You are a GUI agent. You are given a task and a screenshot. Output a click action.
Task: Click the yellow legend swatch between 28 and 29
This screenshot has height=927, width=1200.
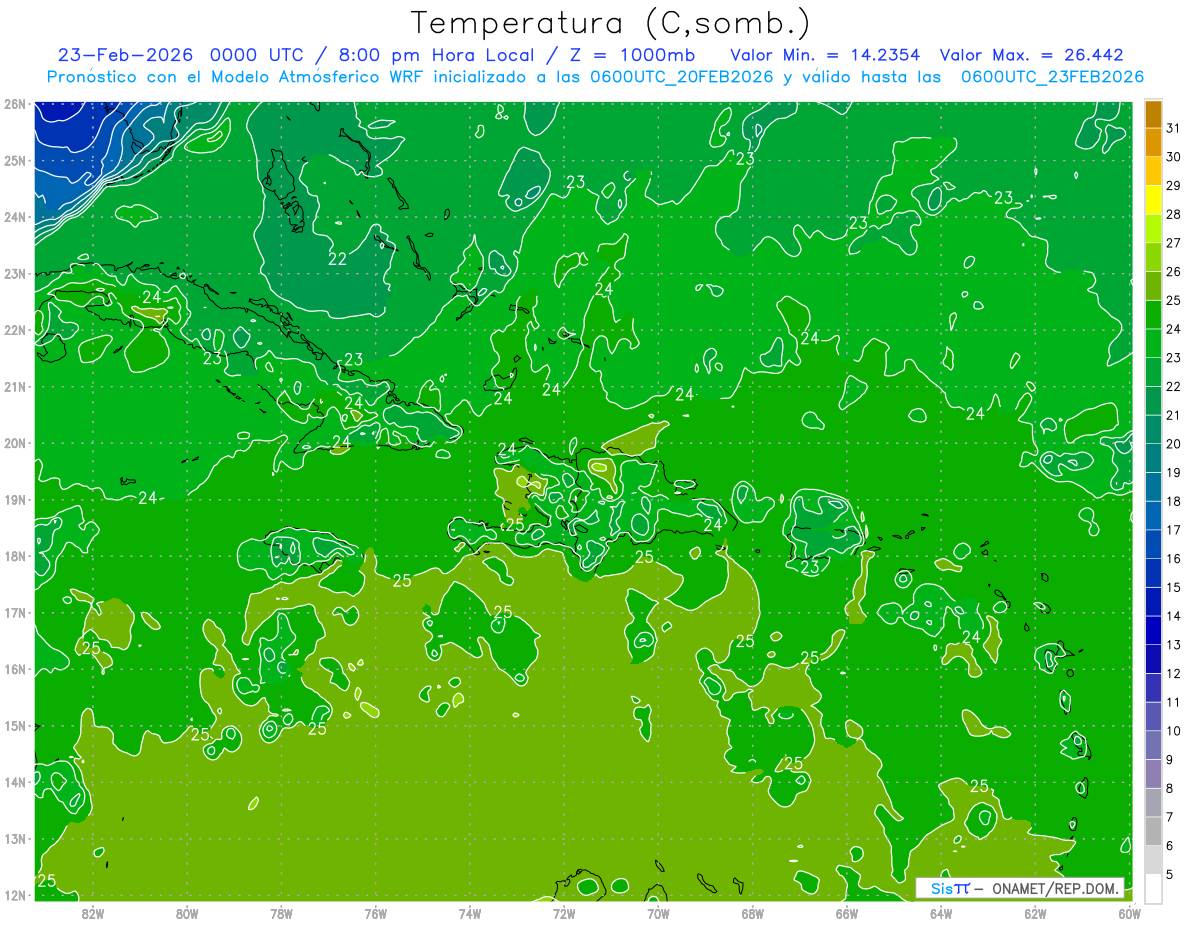click(1153, 200)
